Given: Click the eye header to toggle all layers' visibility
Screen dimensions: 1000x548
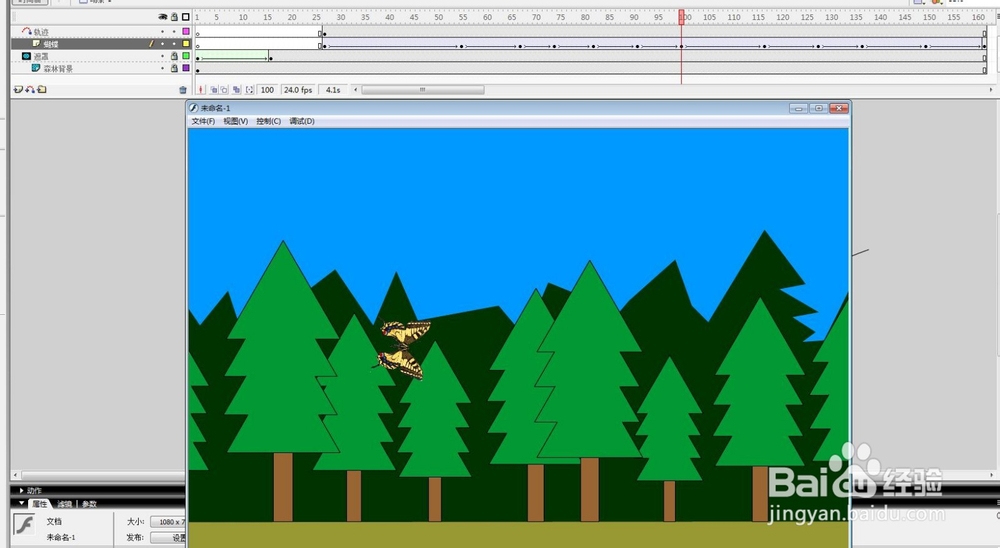Looking at the screenshot, I should (163, 17).
